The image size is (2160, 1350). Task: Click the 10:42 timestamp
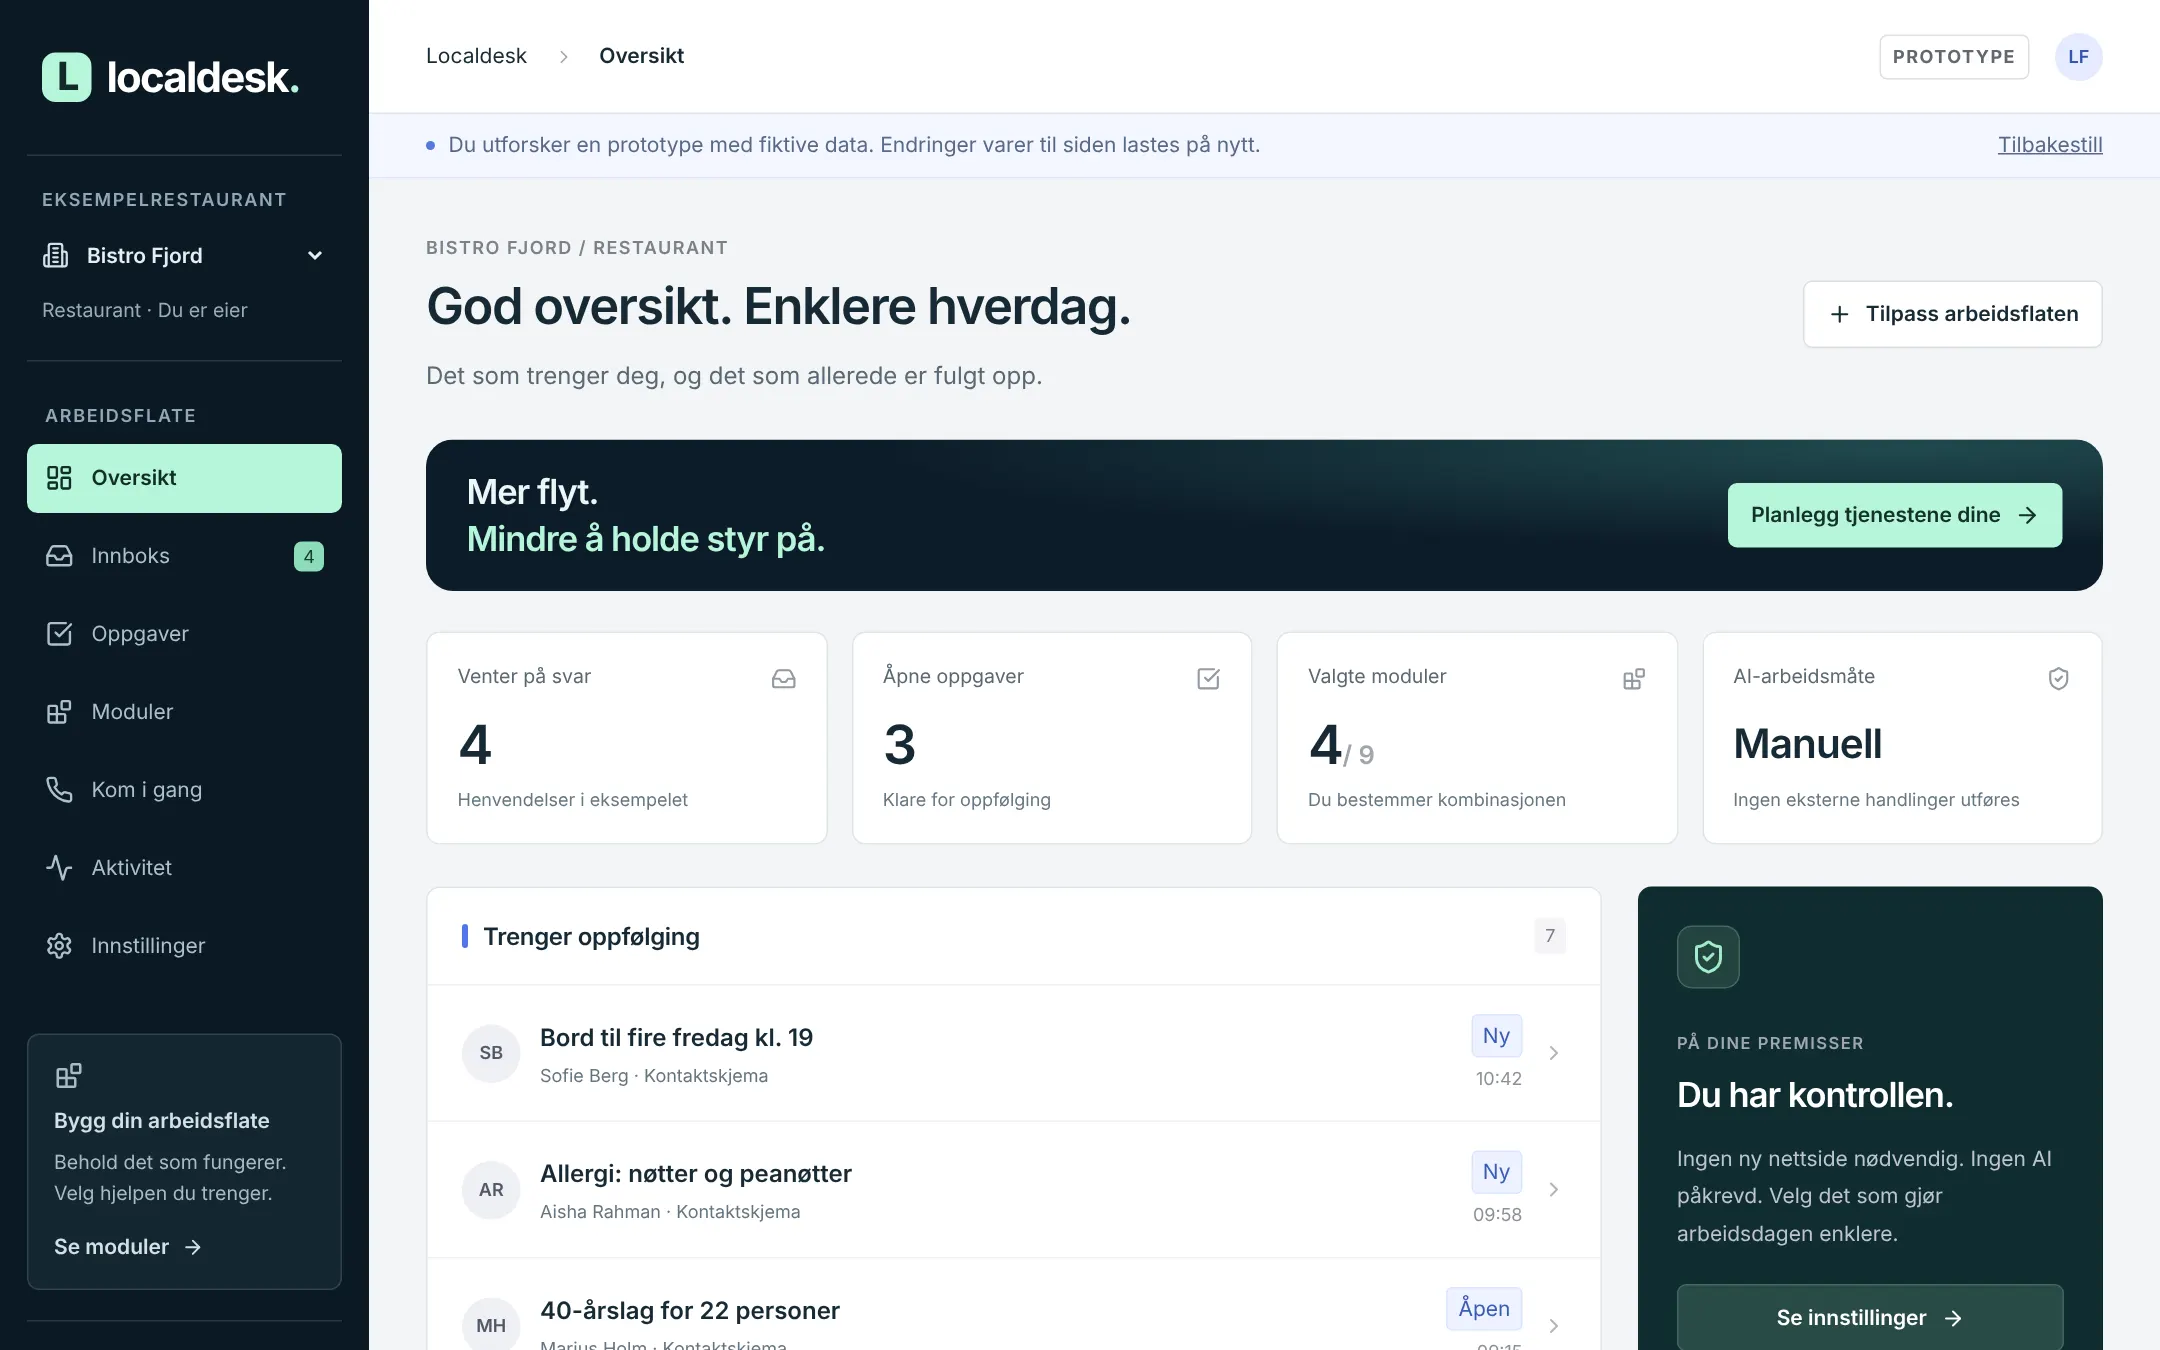(x=1499, y=1079)
